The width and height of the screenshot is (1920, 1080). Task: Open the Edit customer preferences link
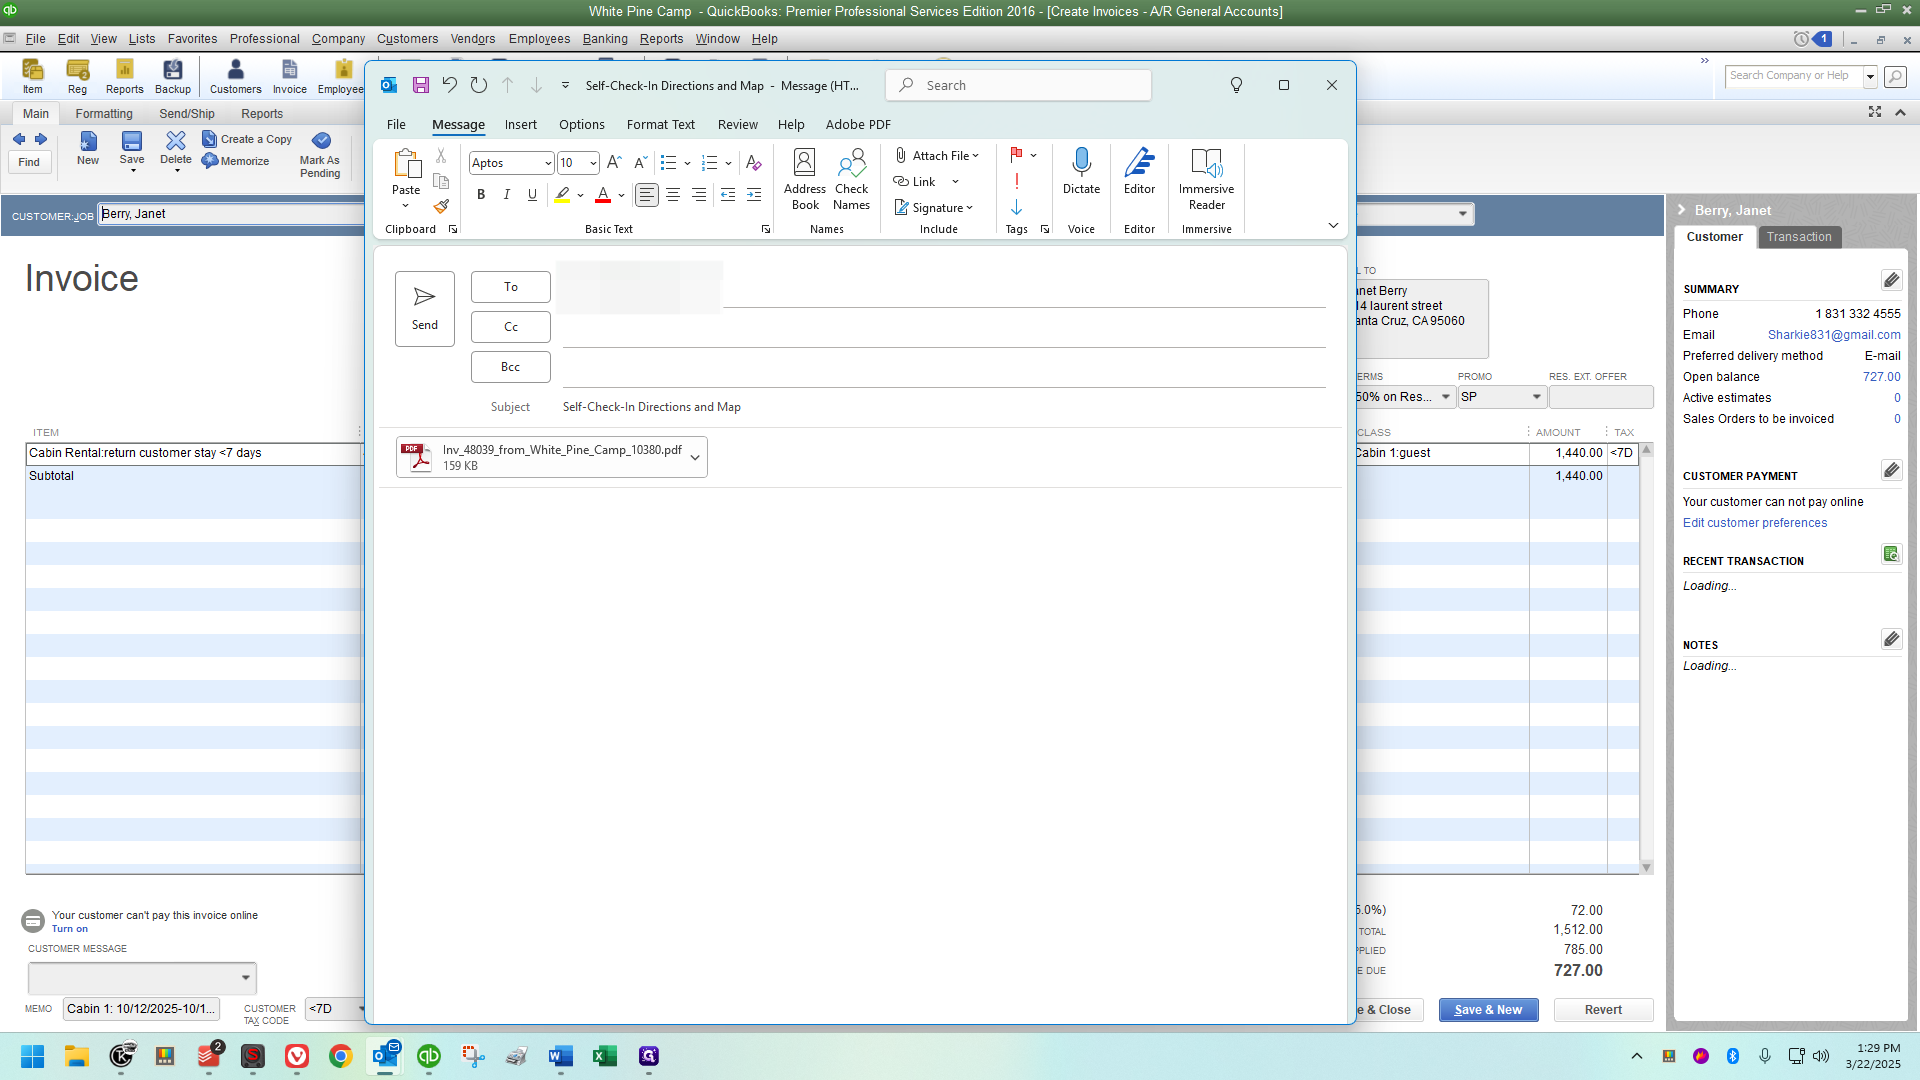tap(1754, 523)
